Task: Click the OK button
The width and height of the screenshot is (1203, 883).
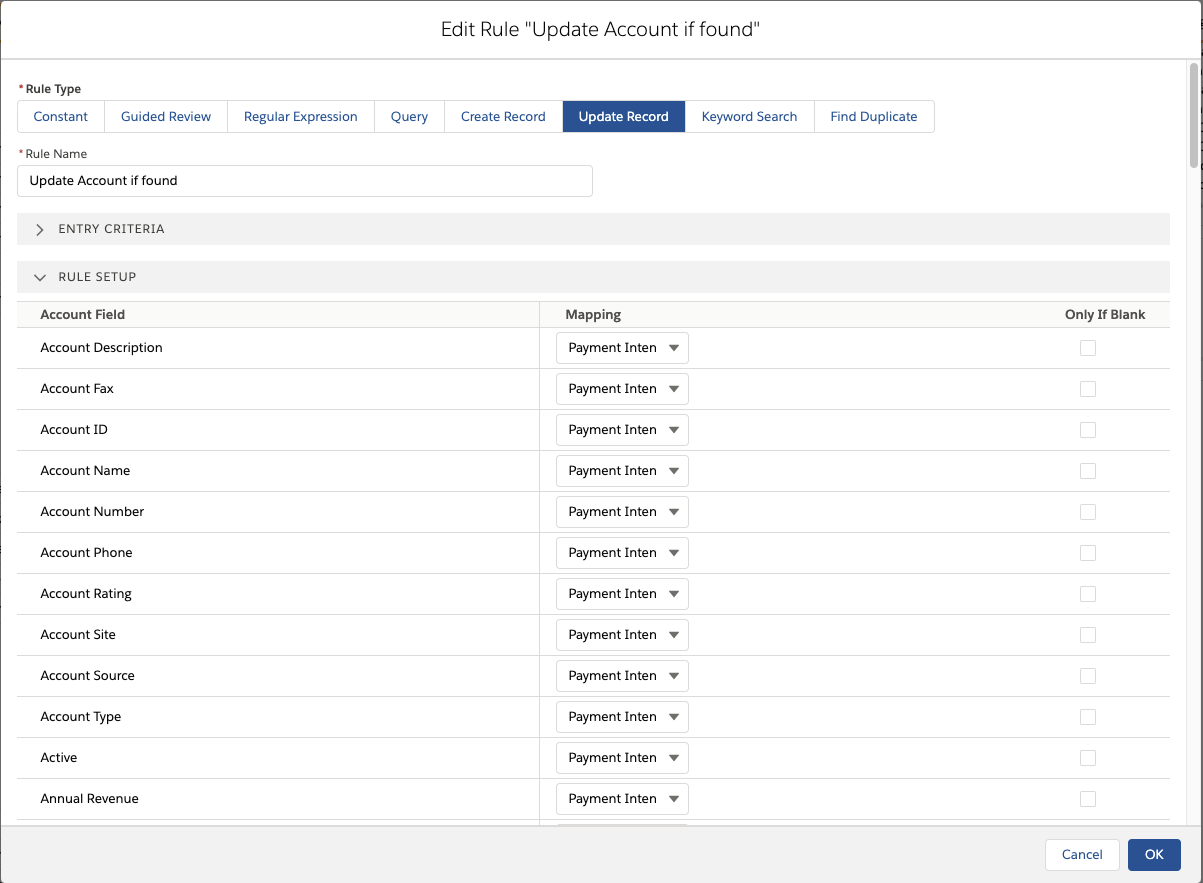Action: click(x=1154, y=854)
